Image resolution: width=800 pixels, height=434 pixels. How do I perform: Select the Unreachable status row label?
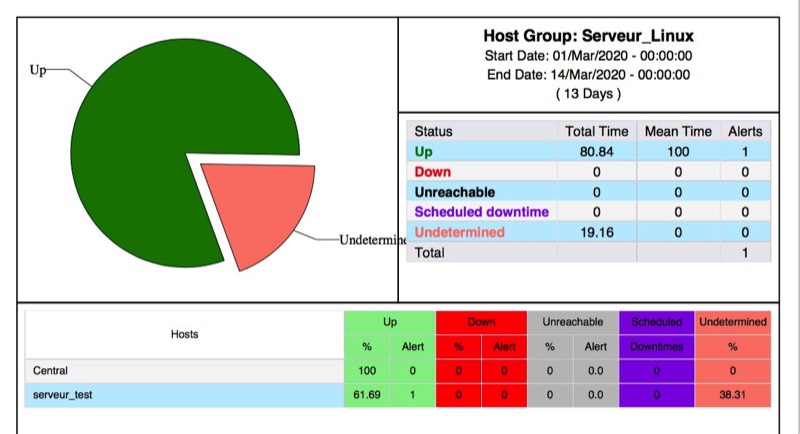coord(454,192)
